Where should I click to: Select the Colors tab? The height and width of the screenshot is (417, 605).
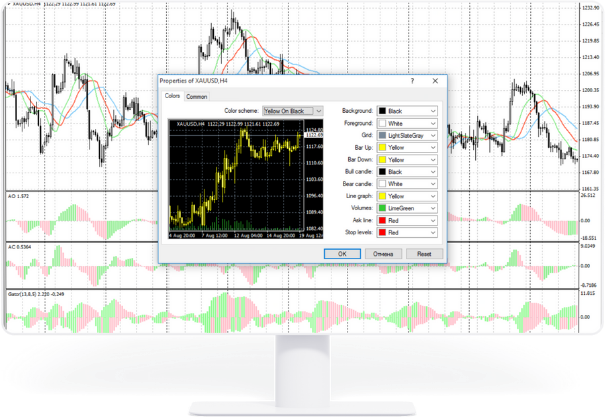[172, 96]
